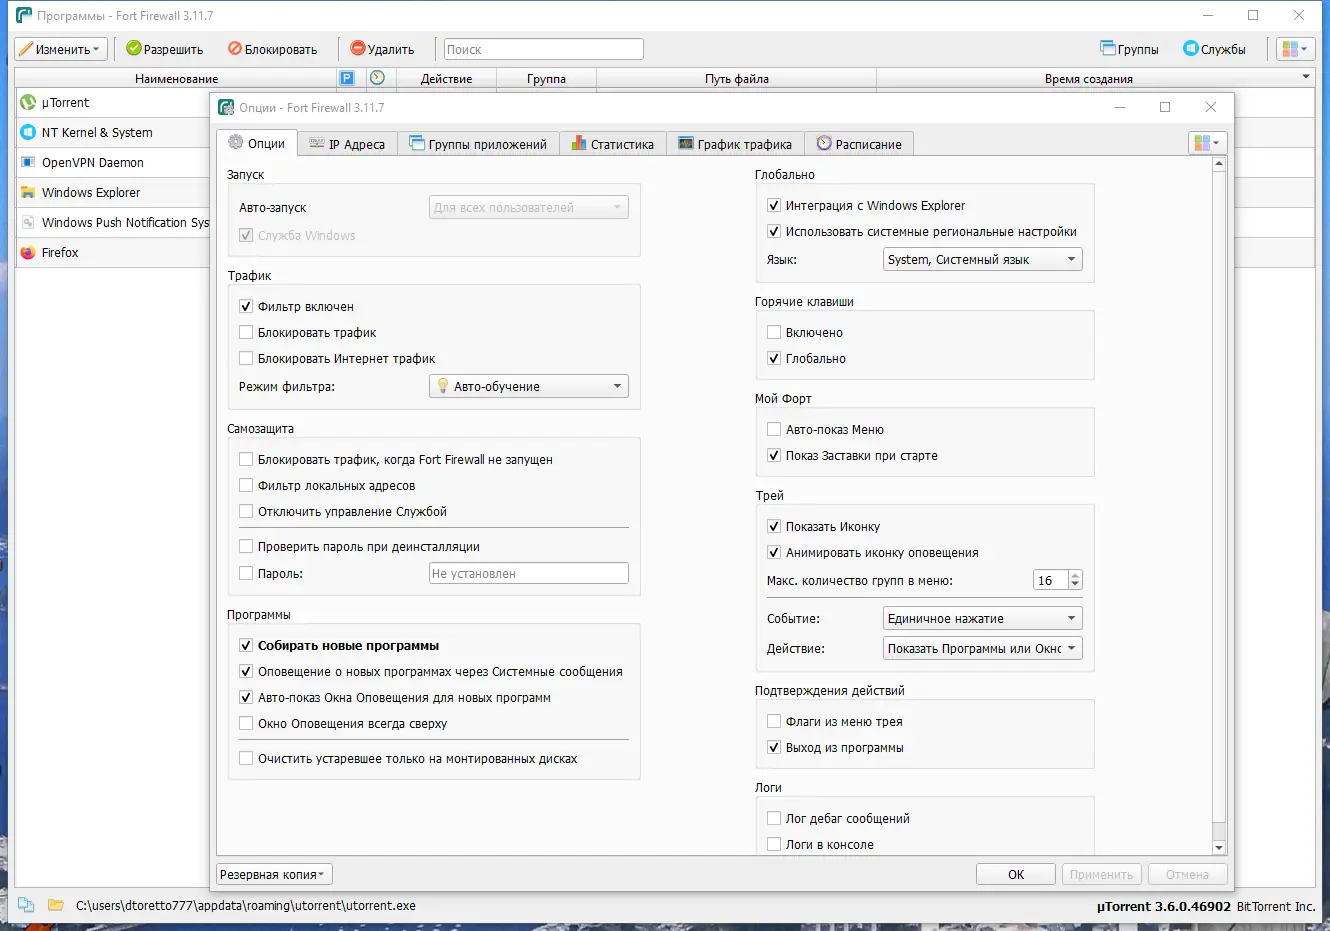Click the Поиск search field

click(x=543, y=49)
